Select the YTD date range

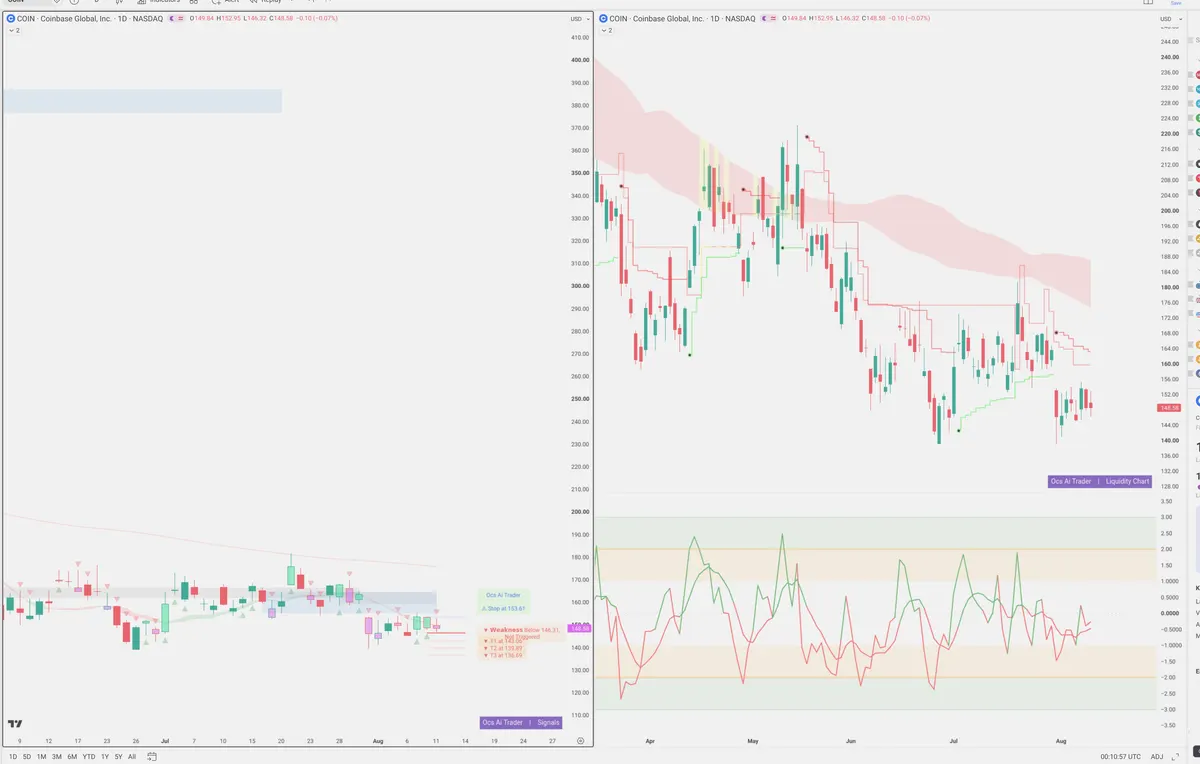(88, 757)
